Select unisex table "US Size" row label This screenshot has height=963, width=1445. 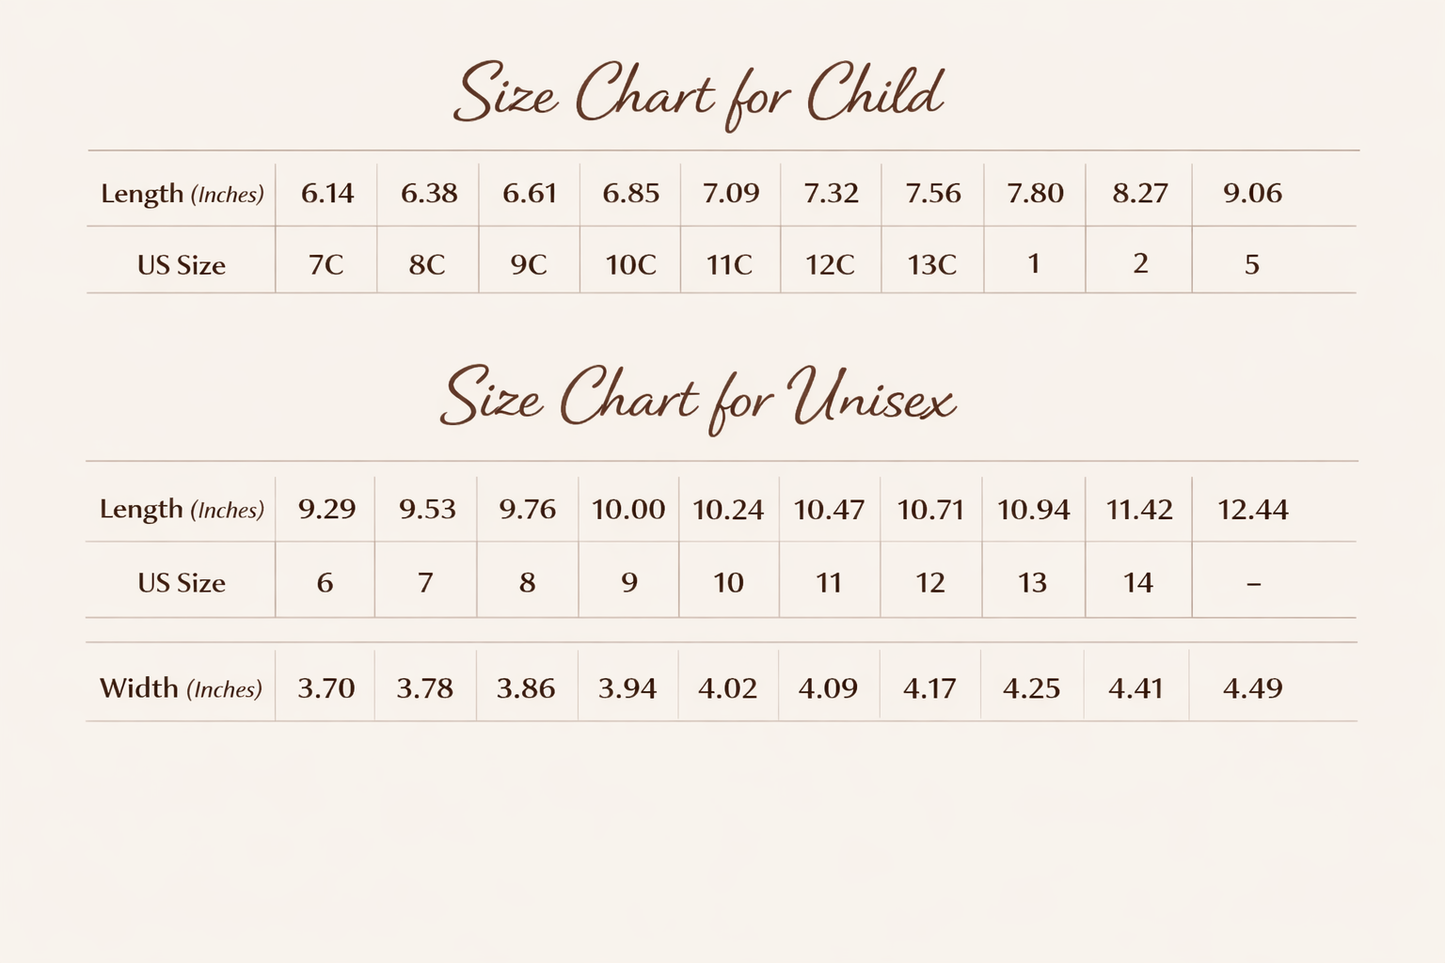pyautogui.click(x=181, y=582)
